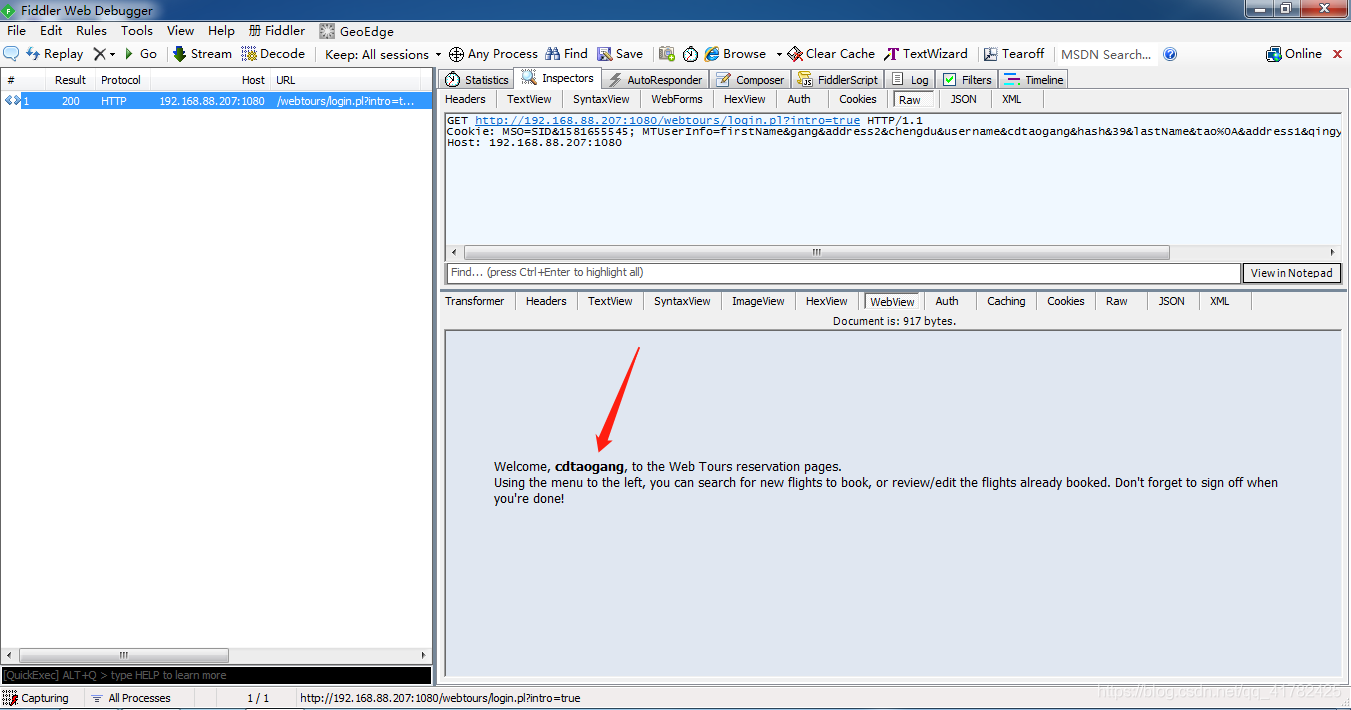
Task: Sort sessions by the Protocol column header
Action: click(121, 80)
